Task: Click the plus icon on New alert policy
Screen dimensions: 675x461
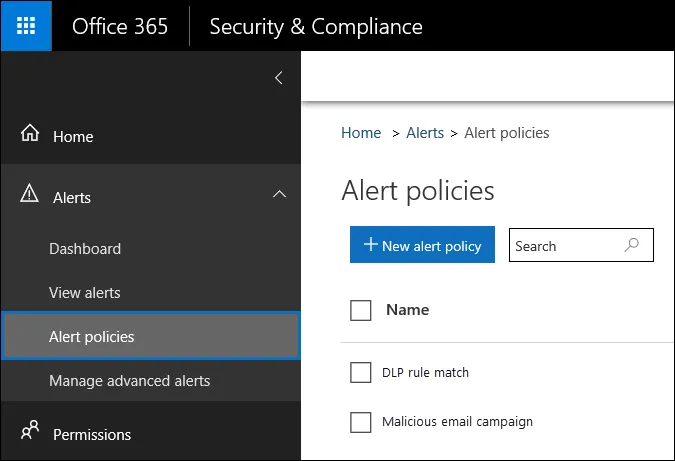Action: [x=370, y=244]
